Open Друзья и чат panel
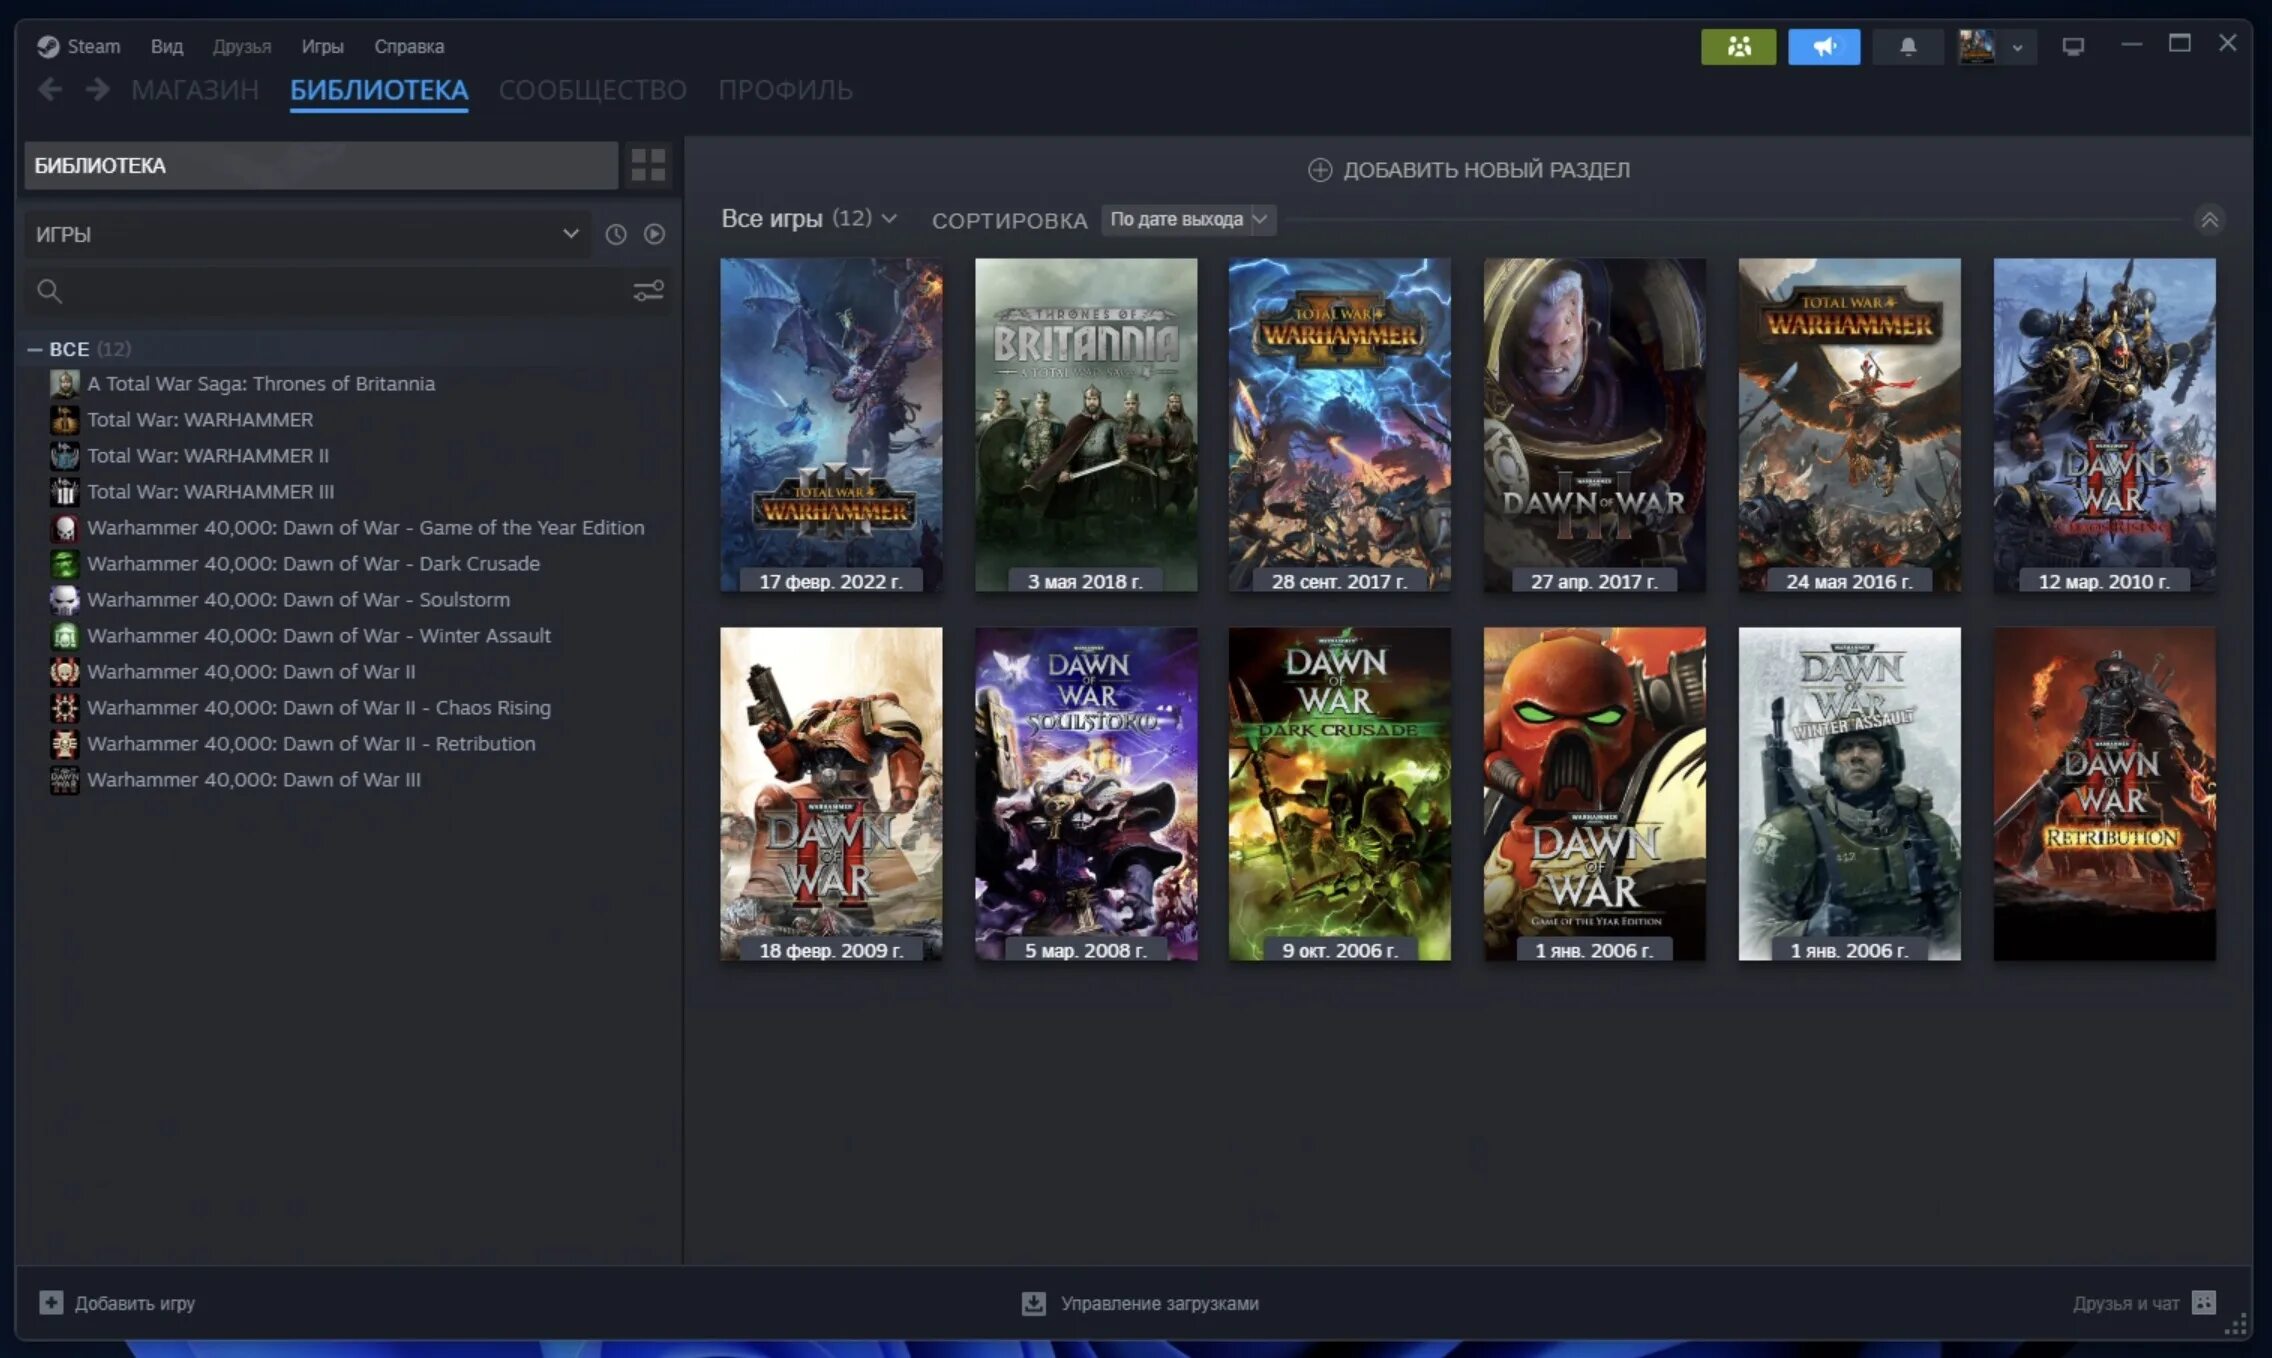The image size is (2272, 1358). point(2144,1303)
